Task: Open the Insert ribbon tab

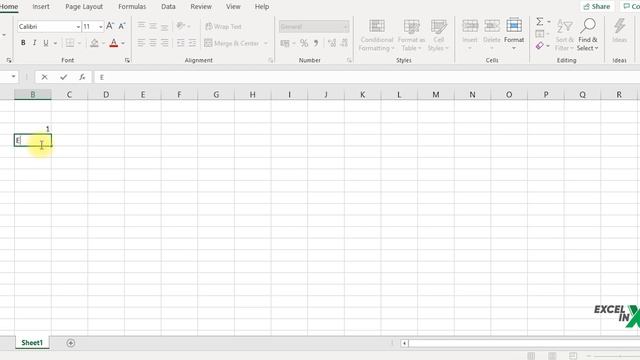Action: coord(41,7)
